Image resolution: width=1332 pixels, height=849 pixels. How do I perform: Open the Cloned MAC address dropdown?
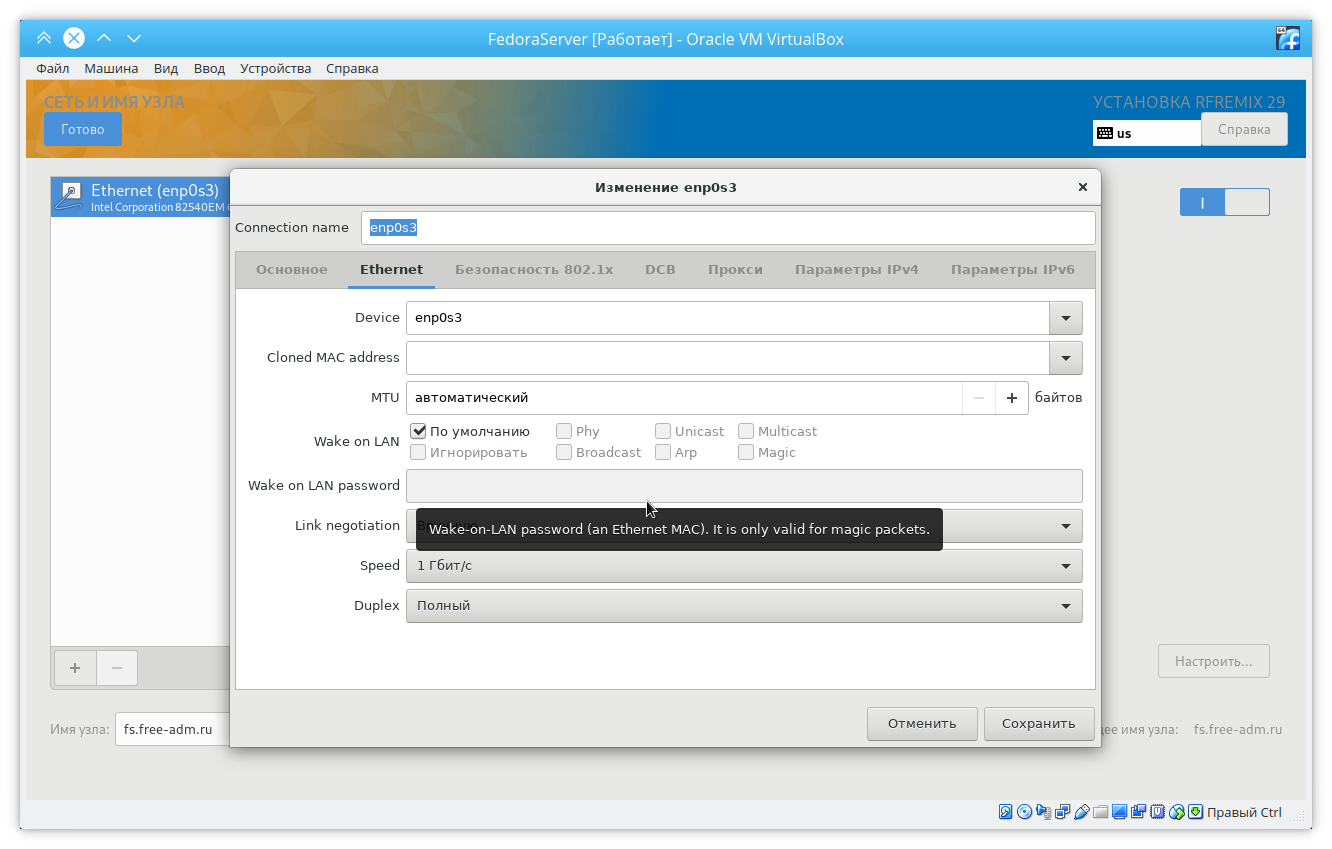[1065, 358]
